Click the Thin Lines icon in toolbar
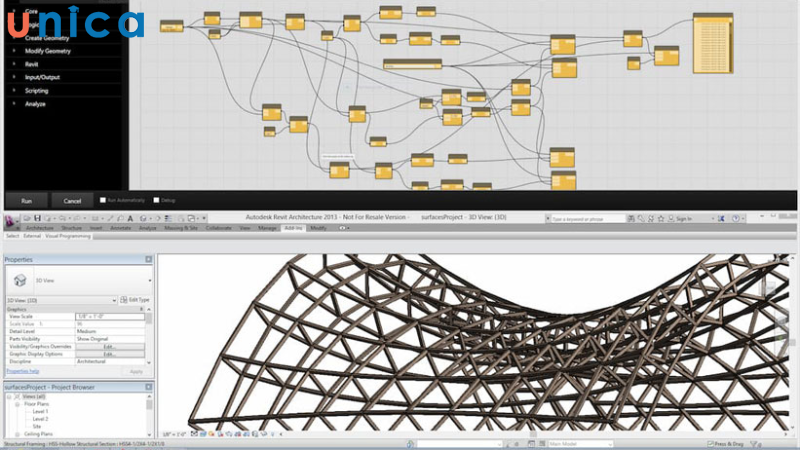 (x=168, y=218)
